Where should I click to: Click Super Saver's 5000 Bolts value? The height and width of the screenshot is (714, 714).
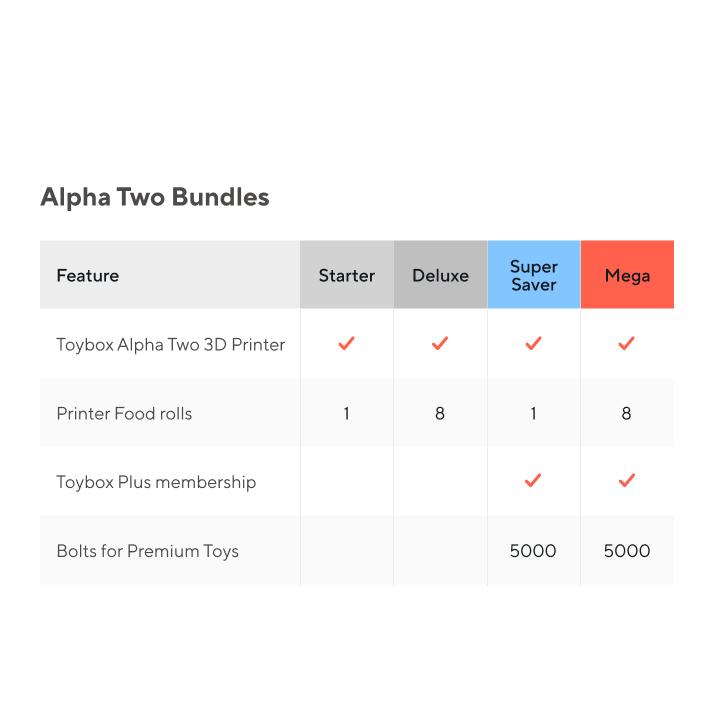[533, 551]
